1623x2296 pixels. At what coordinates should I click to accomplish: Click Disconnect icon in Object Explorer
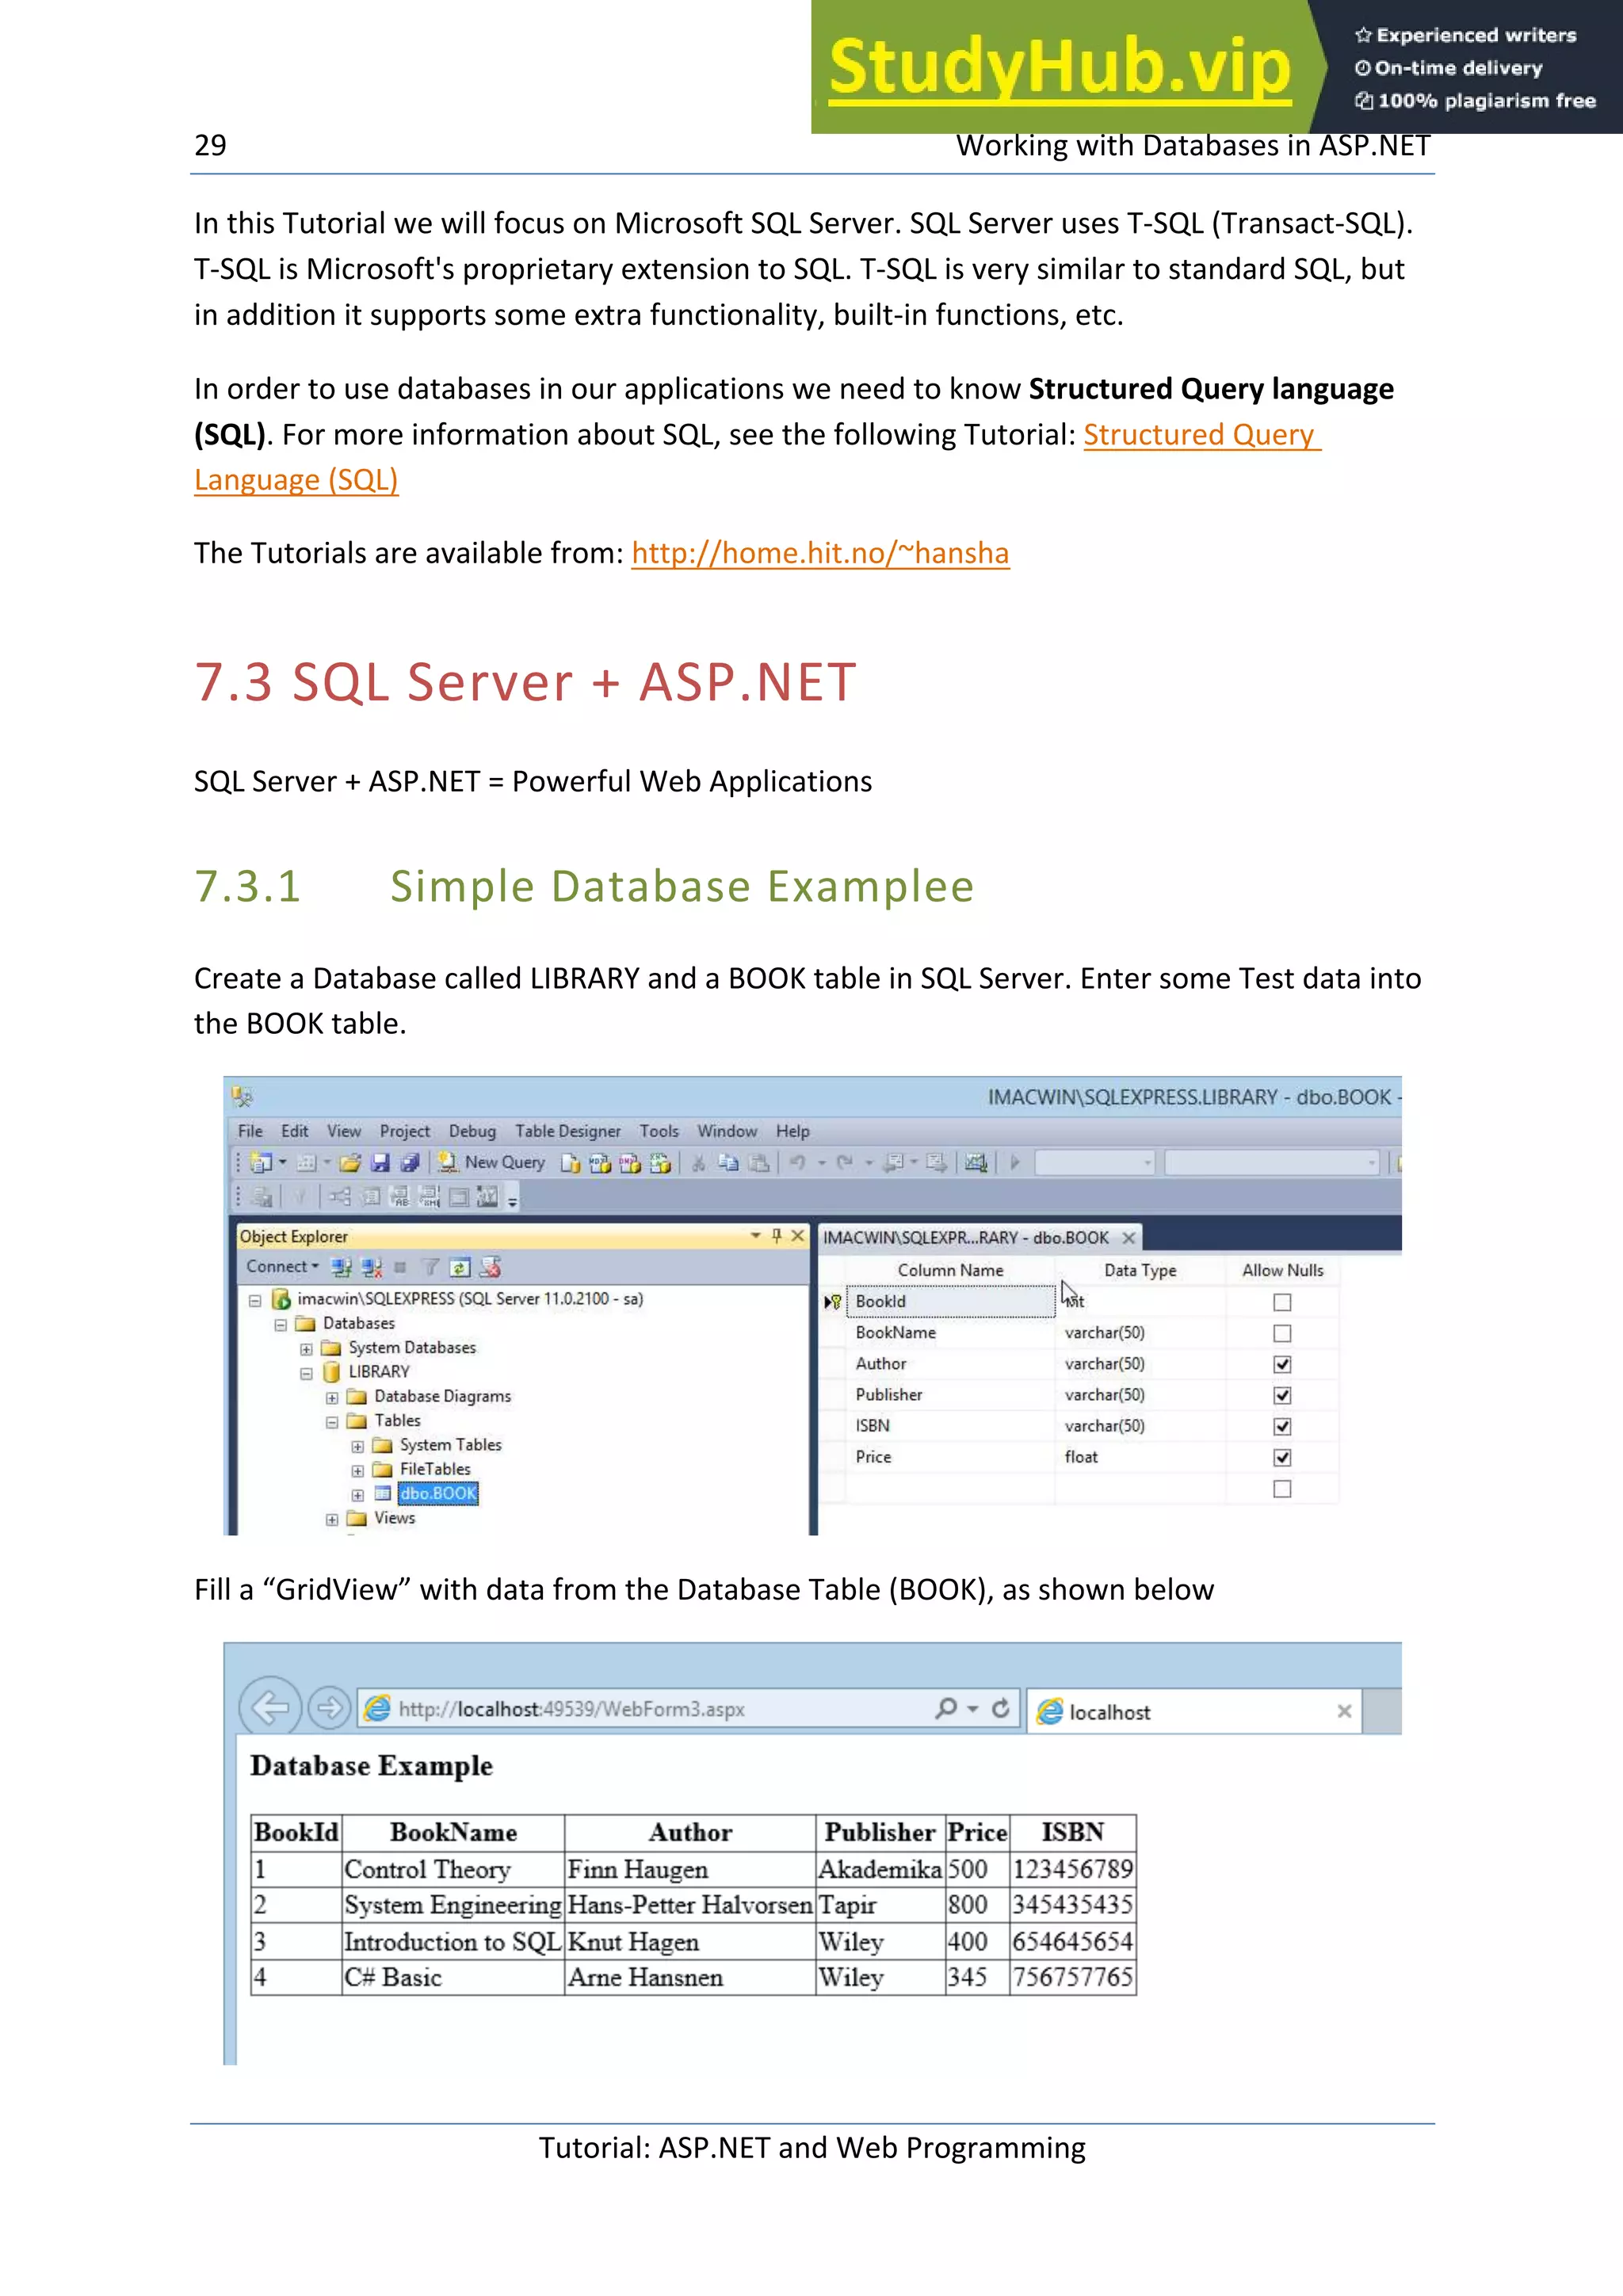coord(371,1267)
